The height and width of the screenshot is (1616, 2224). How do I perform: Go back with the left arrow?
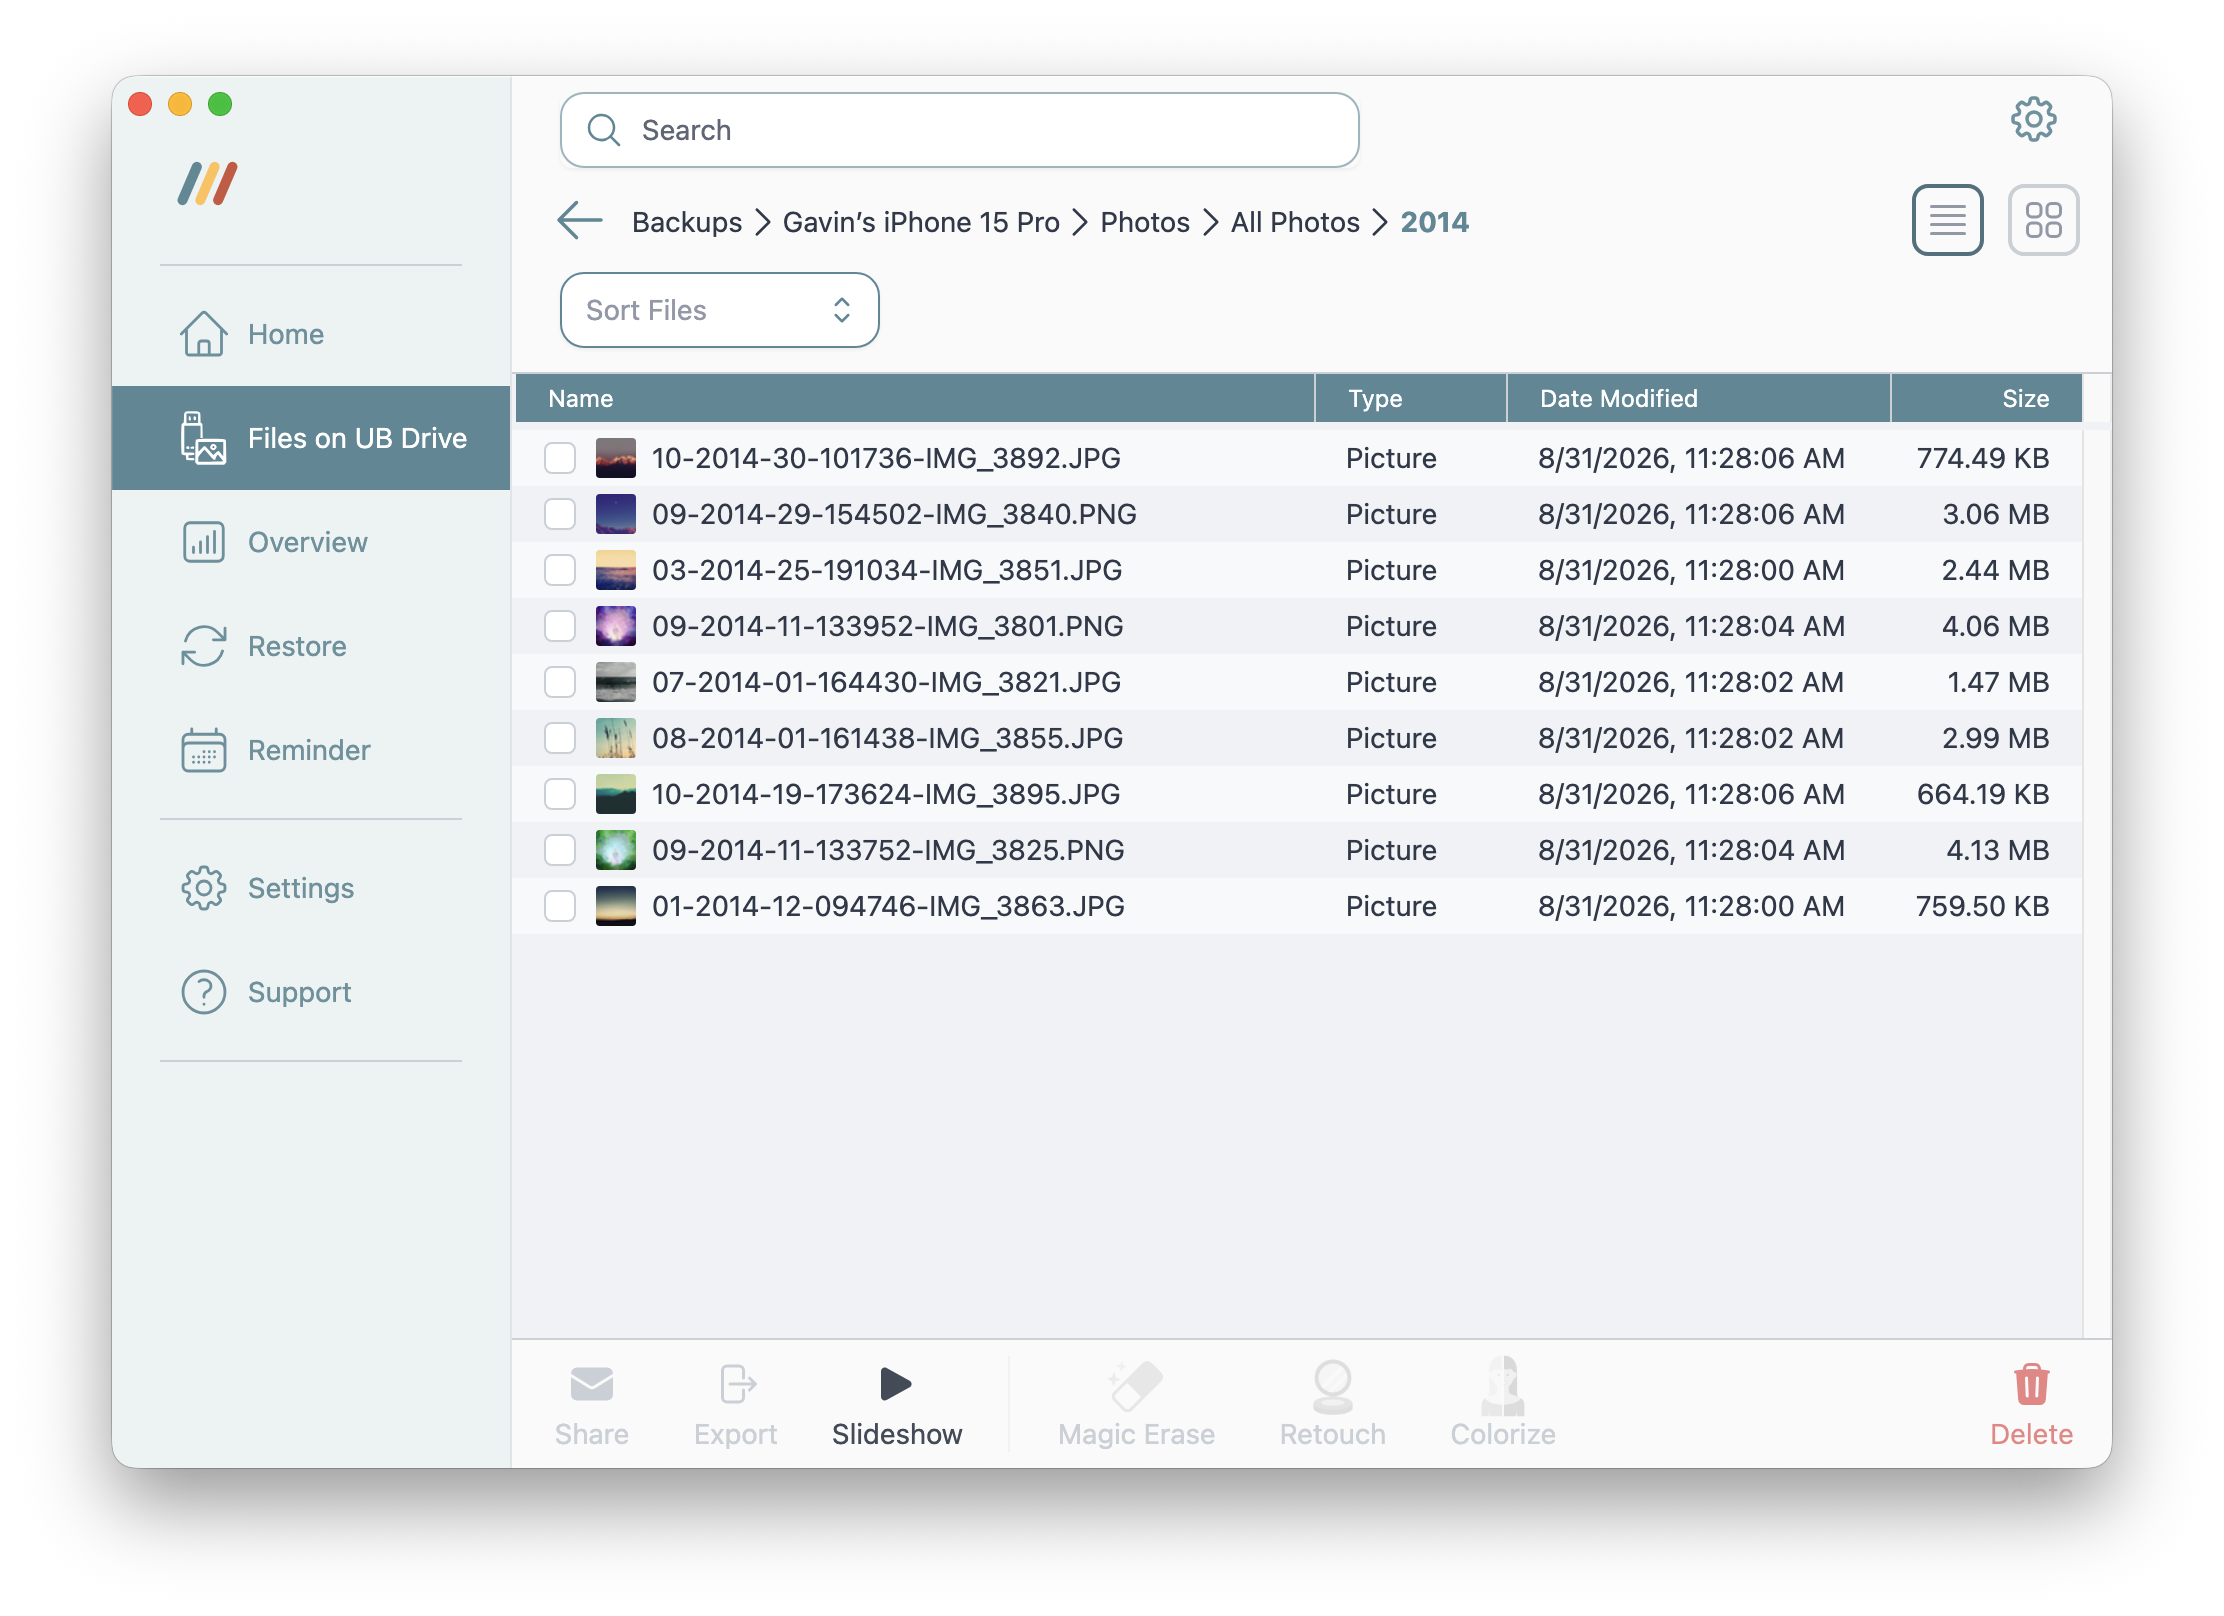pos(580,221)
